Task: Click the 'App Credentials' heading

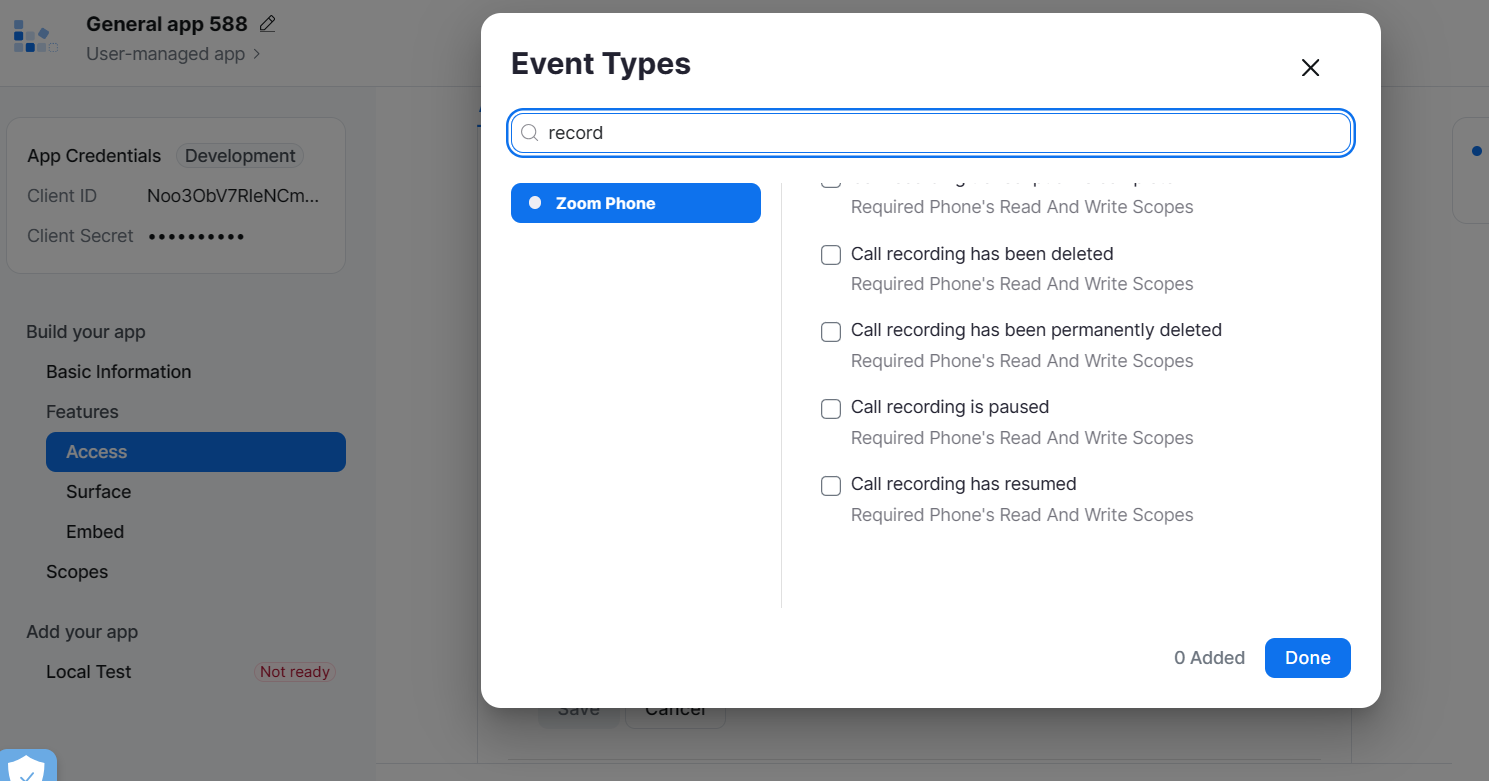Action: [x=94, y=156]
